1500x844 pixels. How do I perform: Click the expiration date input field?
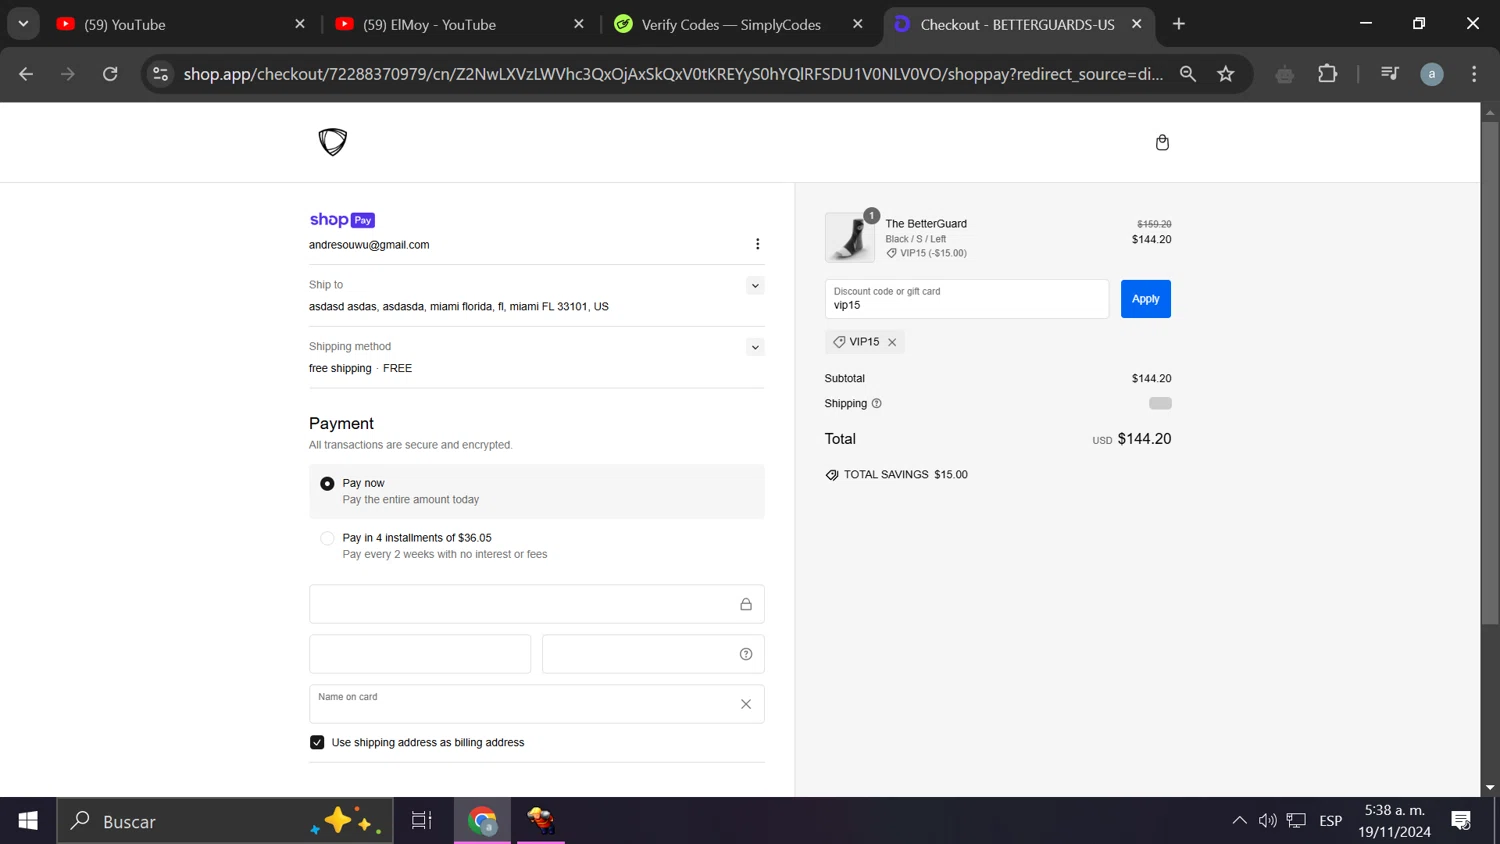(420, 654)
